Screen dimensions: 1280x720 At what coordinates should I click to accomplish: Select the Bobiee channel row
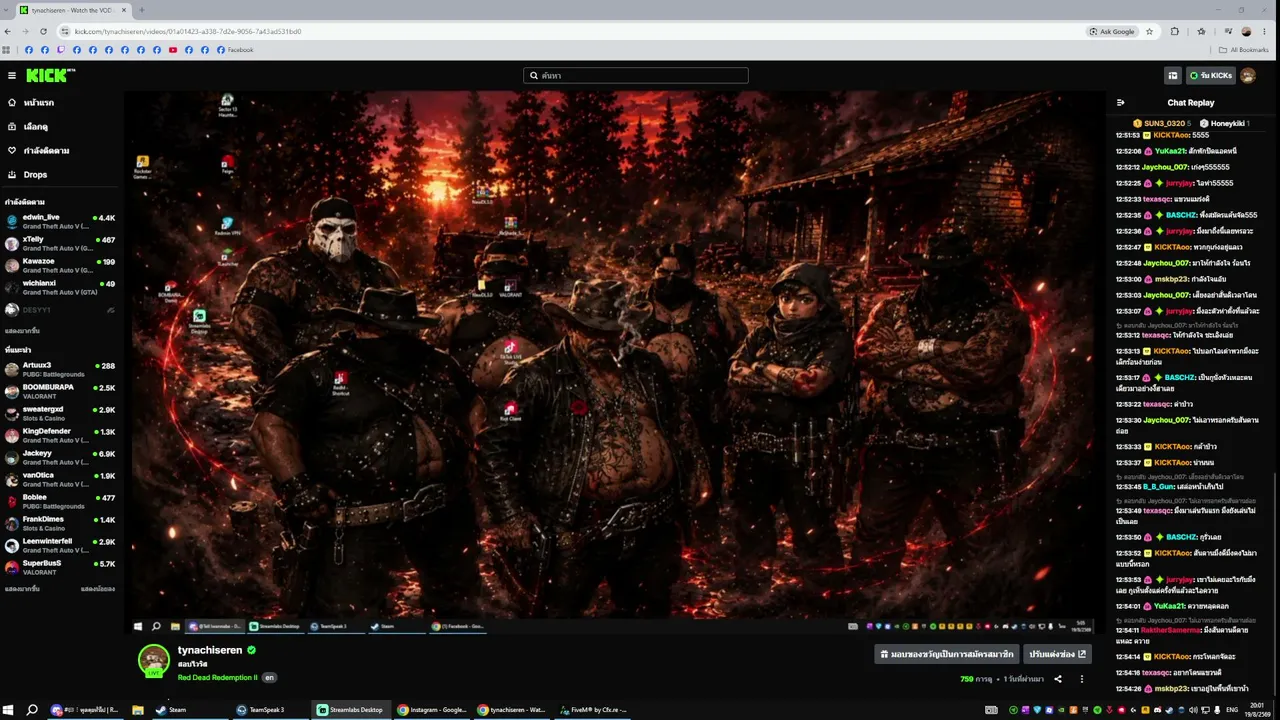(x=60, y=501)
